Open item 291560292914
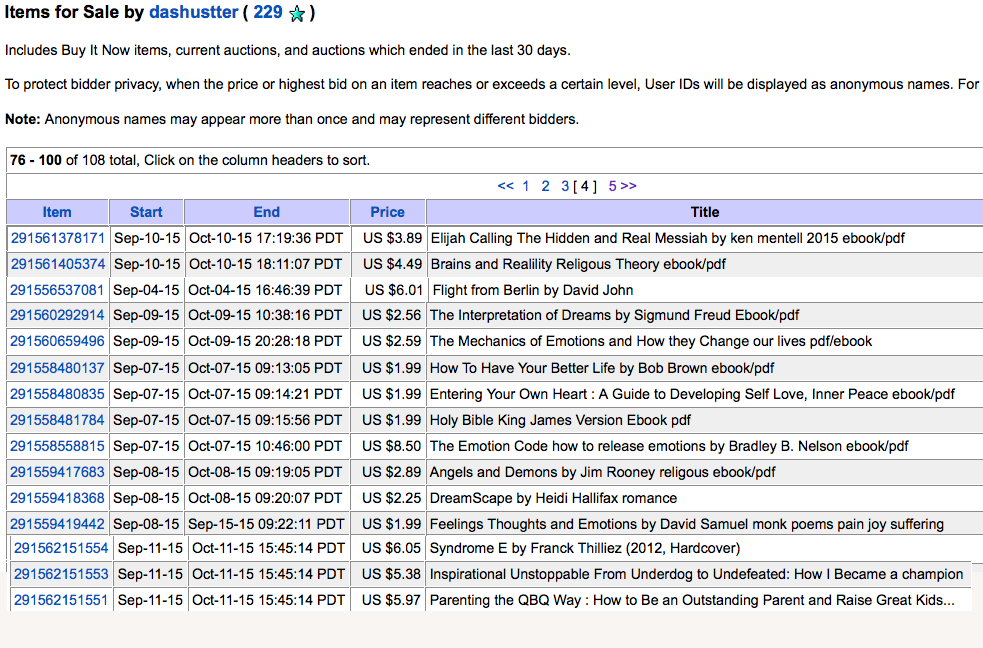This screenshot has width=983, height=648. point(57,315)
